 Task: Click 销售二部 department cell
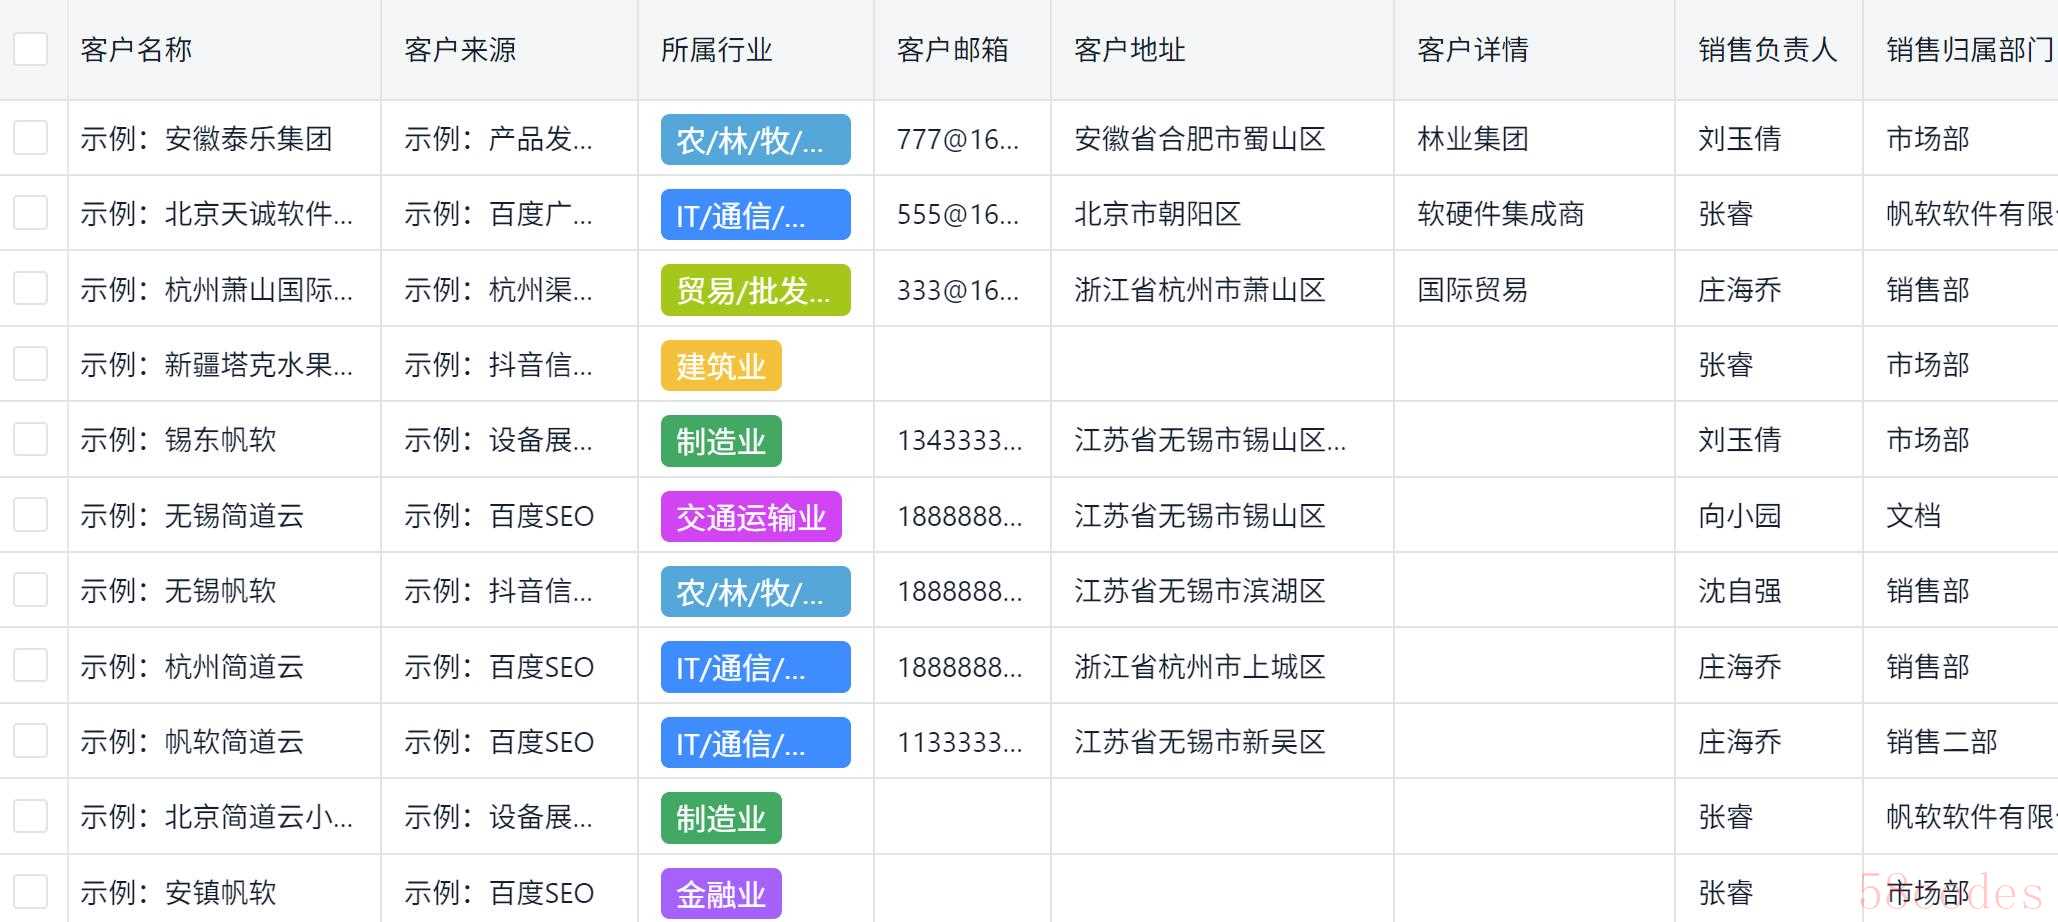pos(1941,742)
